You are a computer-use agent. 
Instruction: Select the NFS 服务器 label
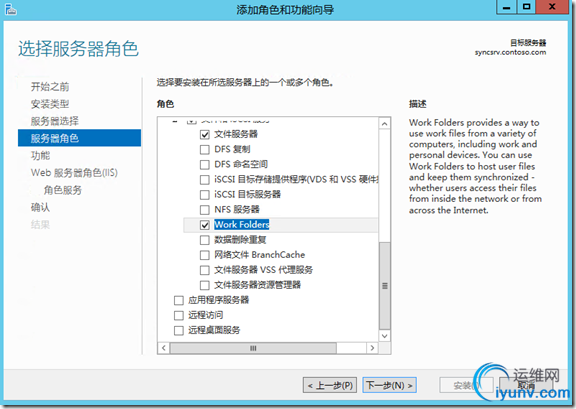pyautogui.click(x=237, y=209)
